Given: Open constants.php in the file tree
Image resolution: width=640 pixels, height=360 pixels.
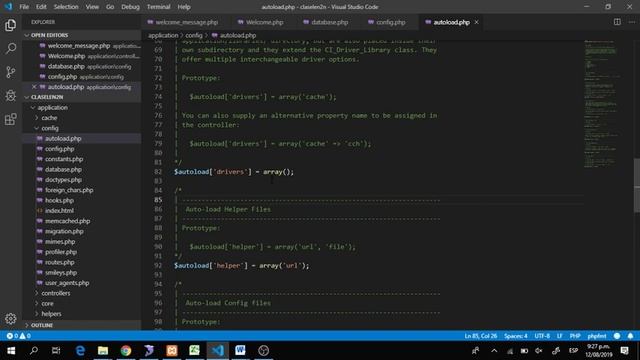Looking at the screenshot, I should coord(64,159).
